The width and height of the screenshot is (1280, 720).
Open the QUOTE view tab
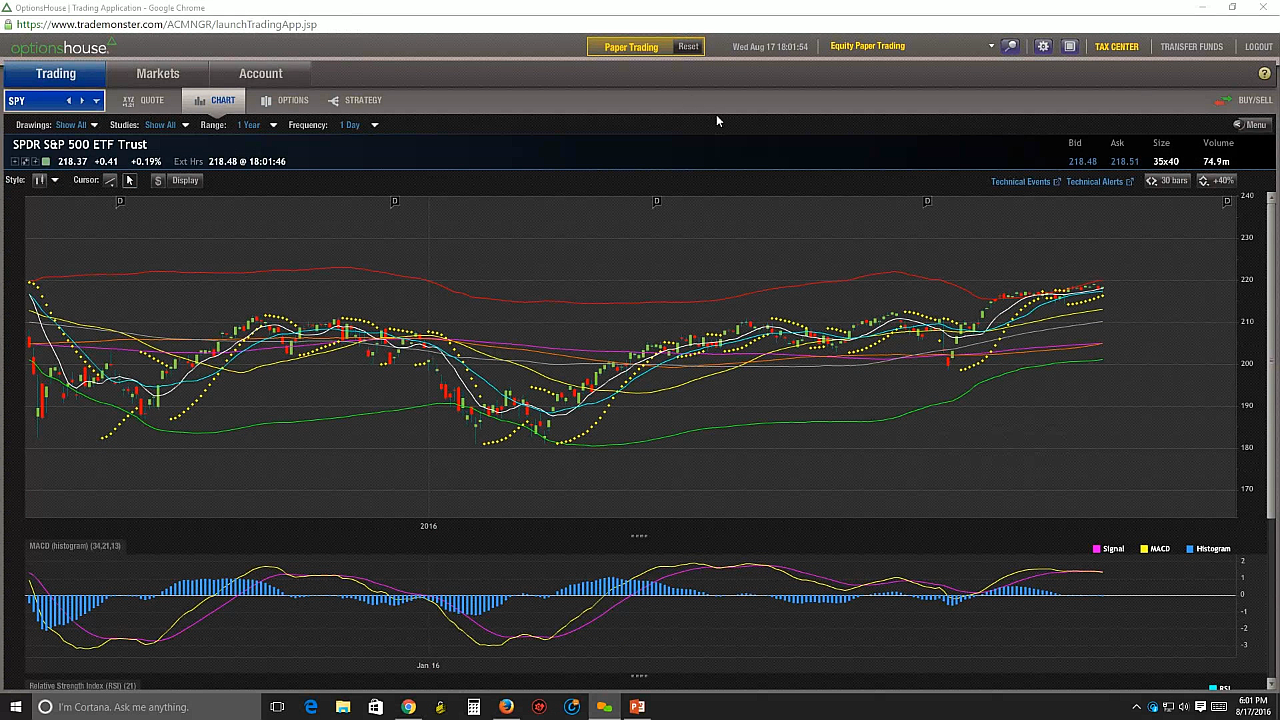(x=143, y=100)
